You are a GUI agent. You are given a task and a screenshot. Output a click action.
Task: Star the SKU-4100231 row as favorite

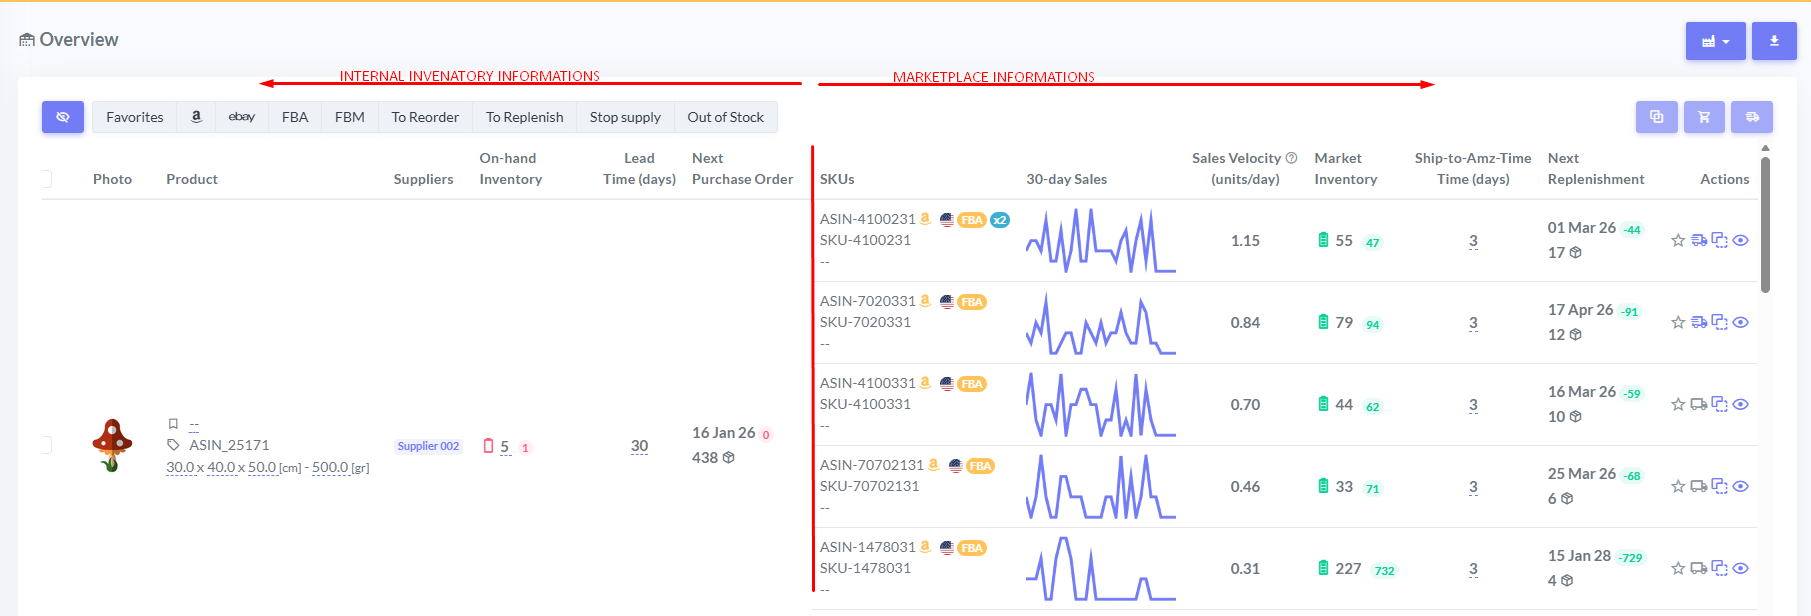1678,240
